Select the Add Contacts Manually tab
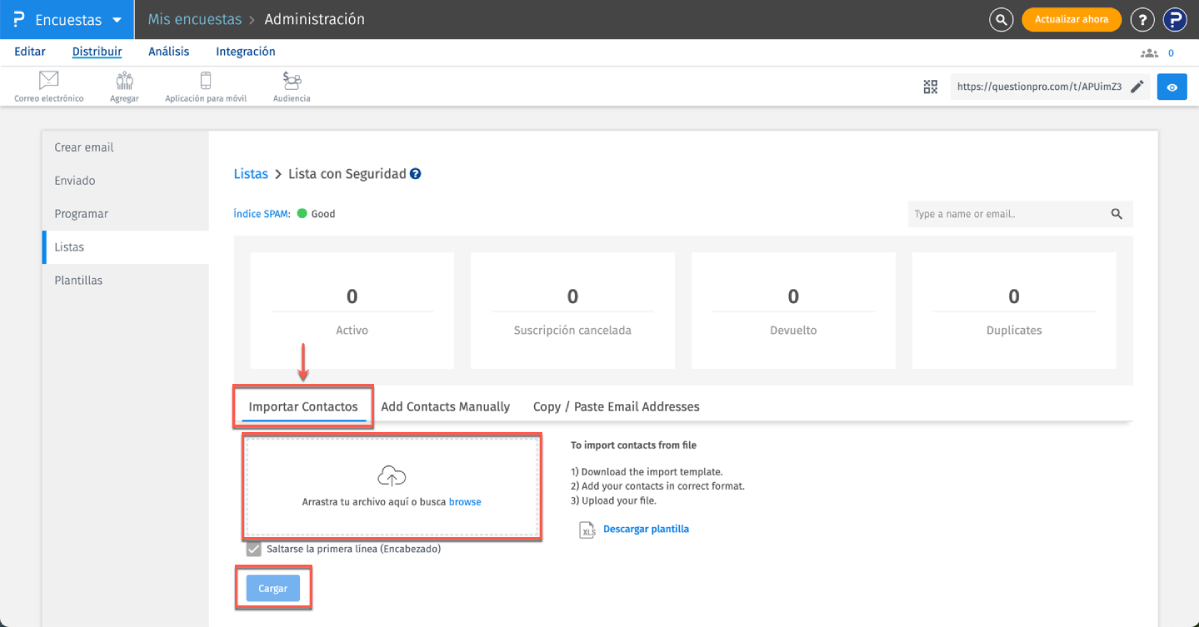This screenshot has height=627, width=1199. [x=445, y=407]
